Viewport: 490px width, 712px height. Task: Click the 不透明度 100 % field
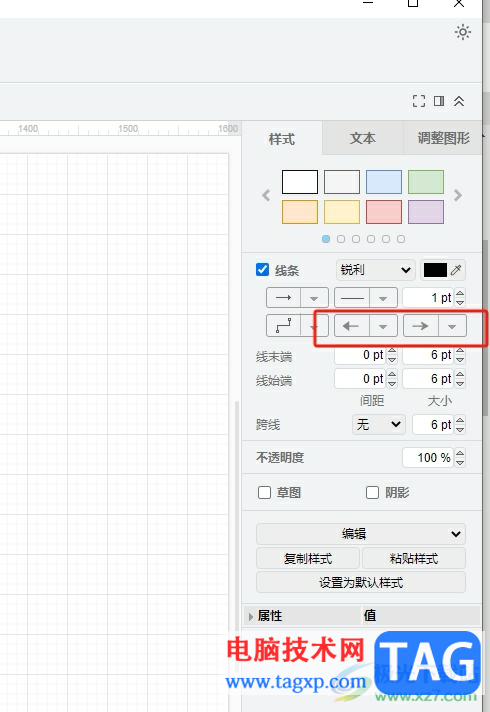[x=428, y=457]
